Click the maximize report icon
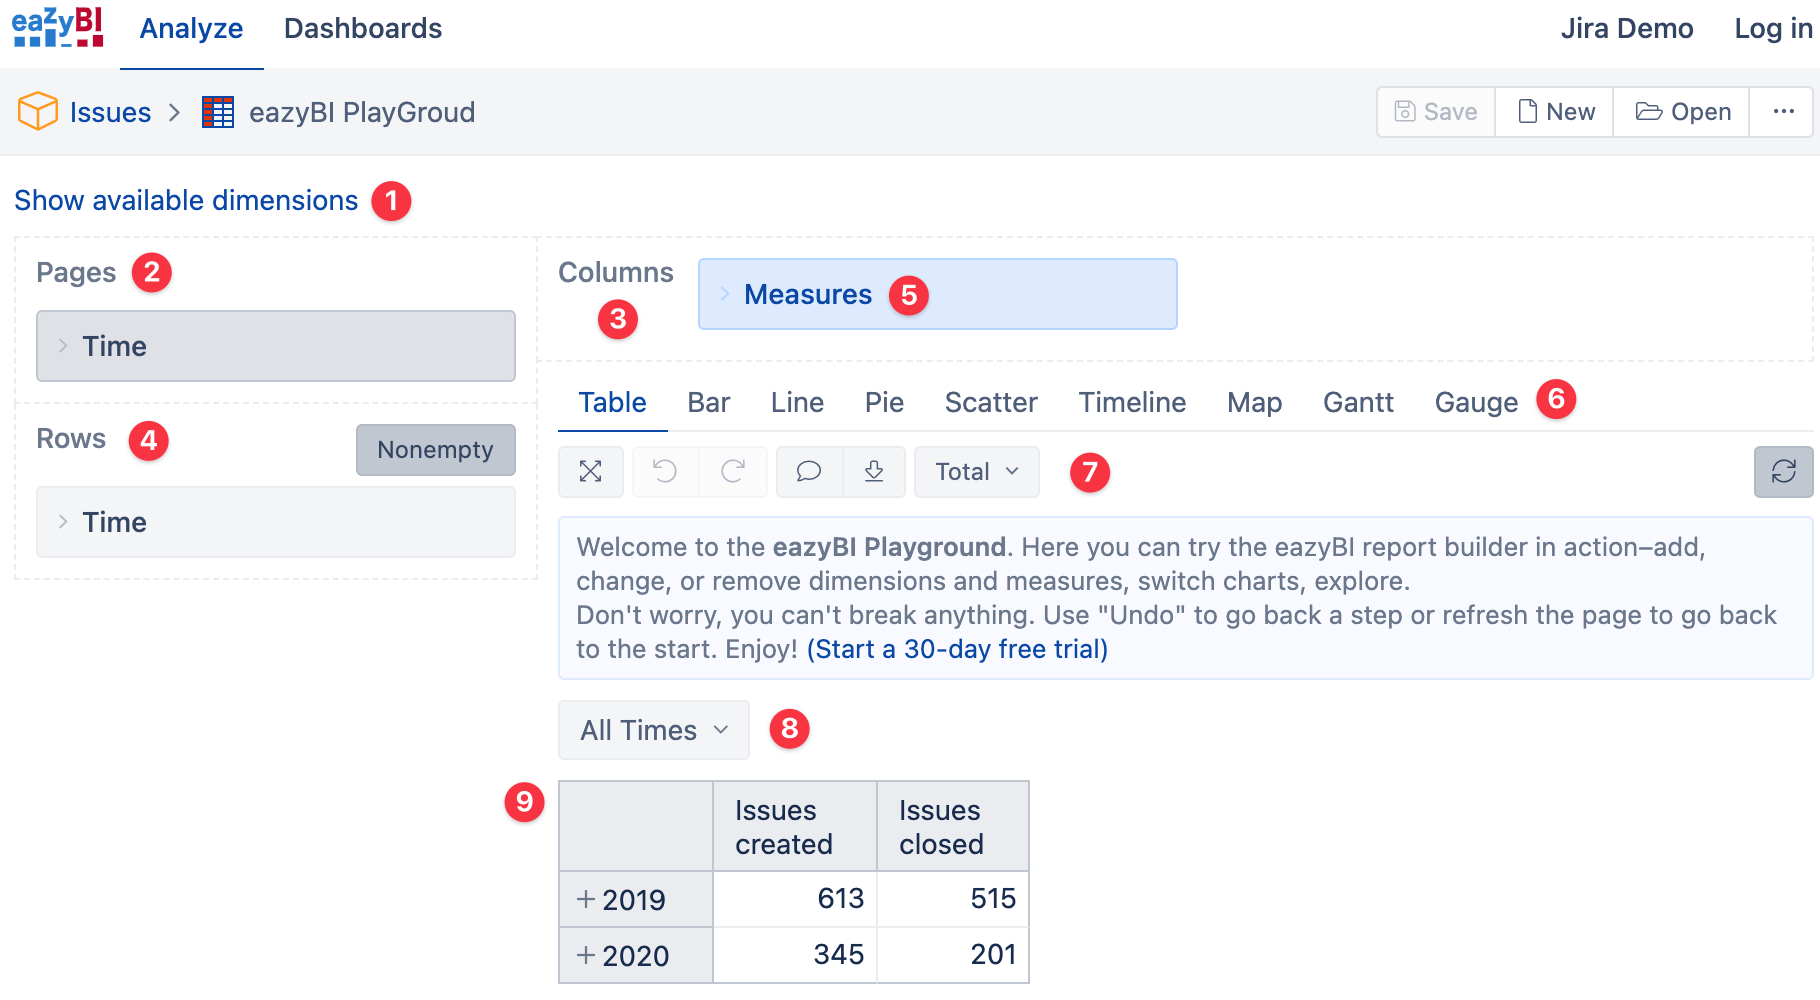Screen dimensions: 1820x1000 [591, 472]
